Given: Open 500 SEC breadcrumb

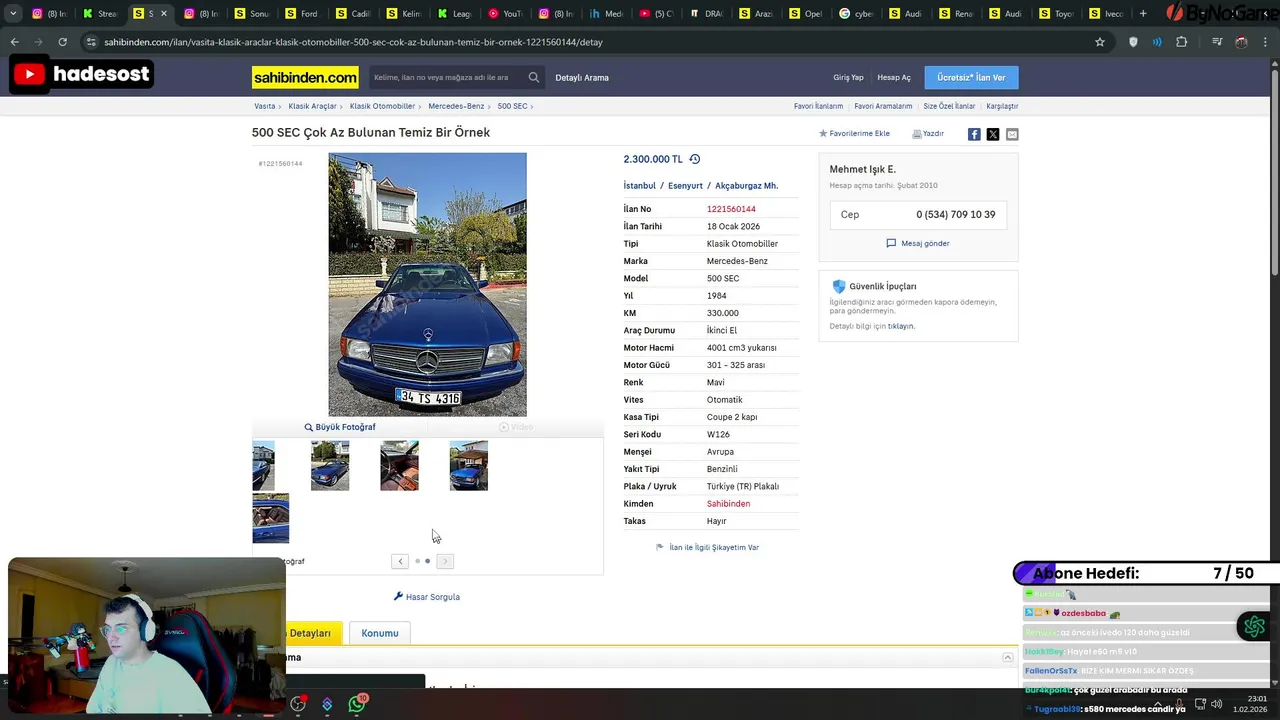Looking at the screenshot, I should [512, 106].
